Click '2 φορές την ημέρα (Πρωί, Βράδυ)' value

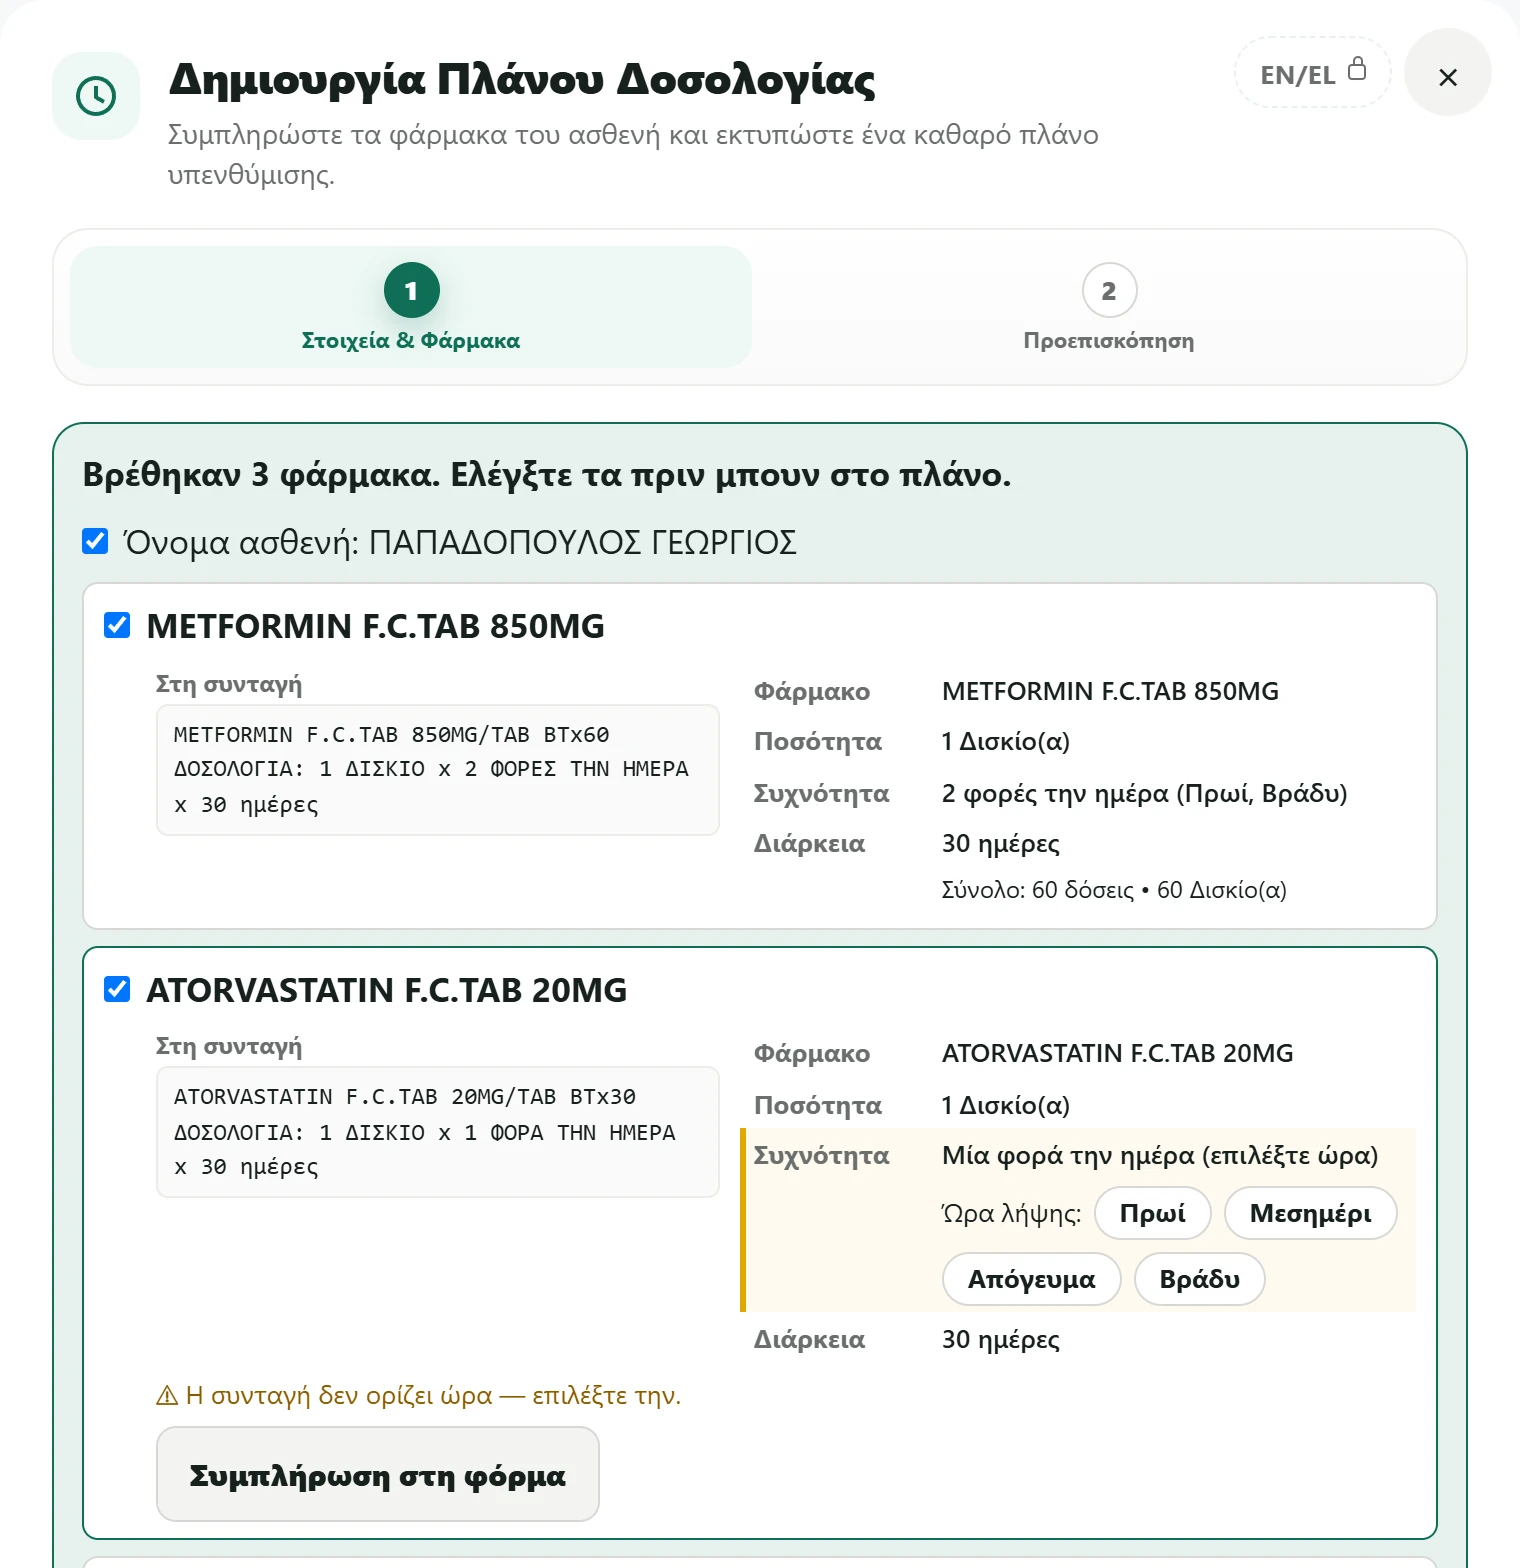[x=1144, y=793]
